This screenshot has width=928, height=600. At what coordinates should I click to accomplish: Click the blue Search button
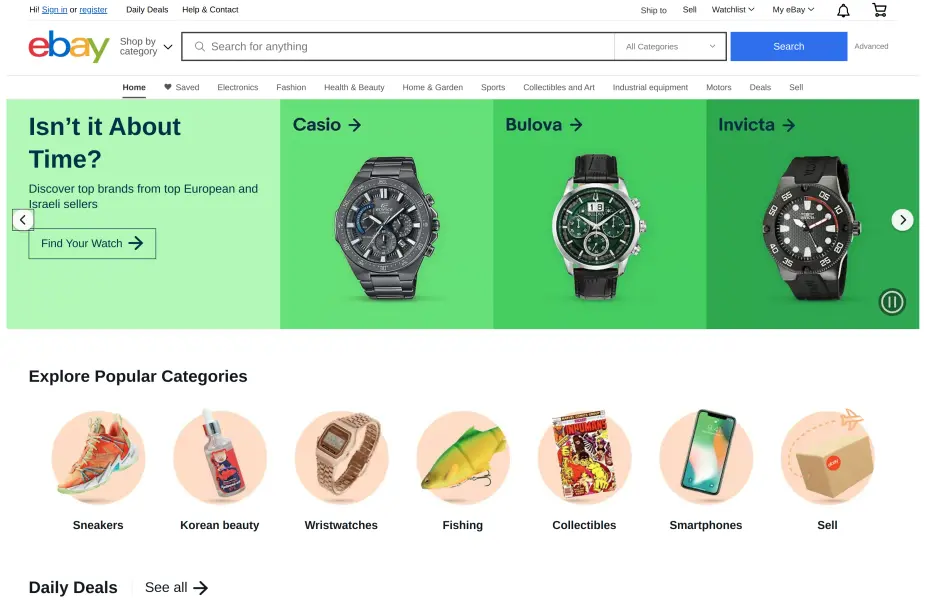tap(788, 46)
